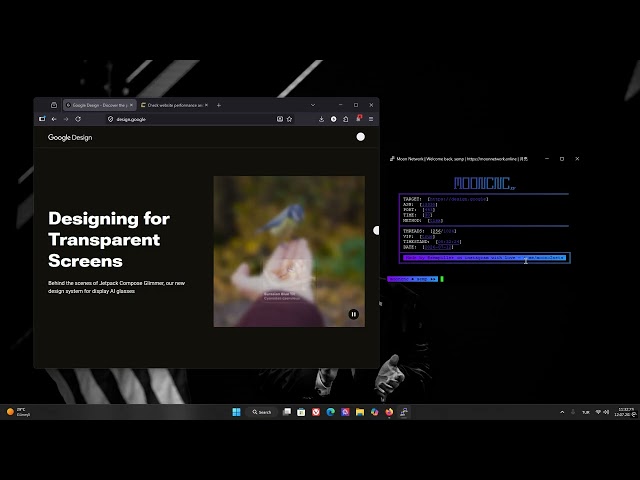This screenshot has width=640, height=480.
Task: Click the taskbar Search box
Action: [x=262, y=412]
